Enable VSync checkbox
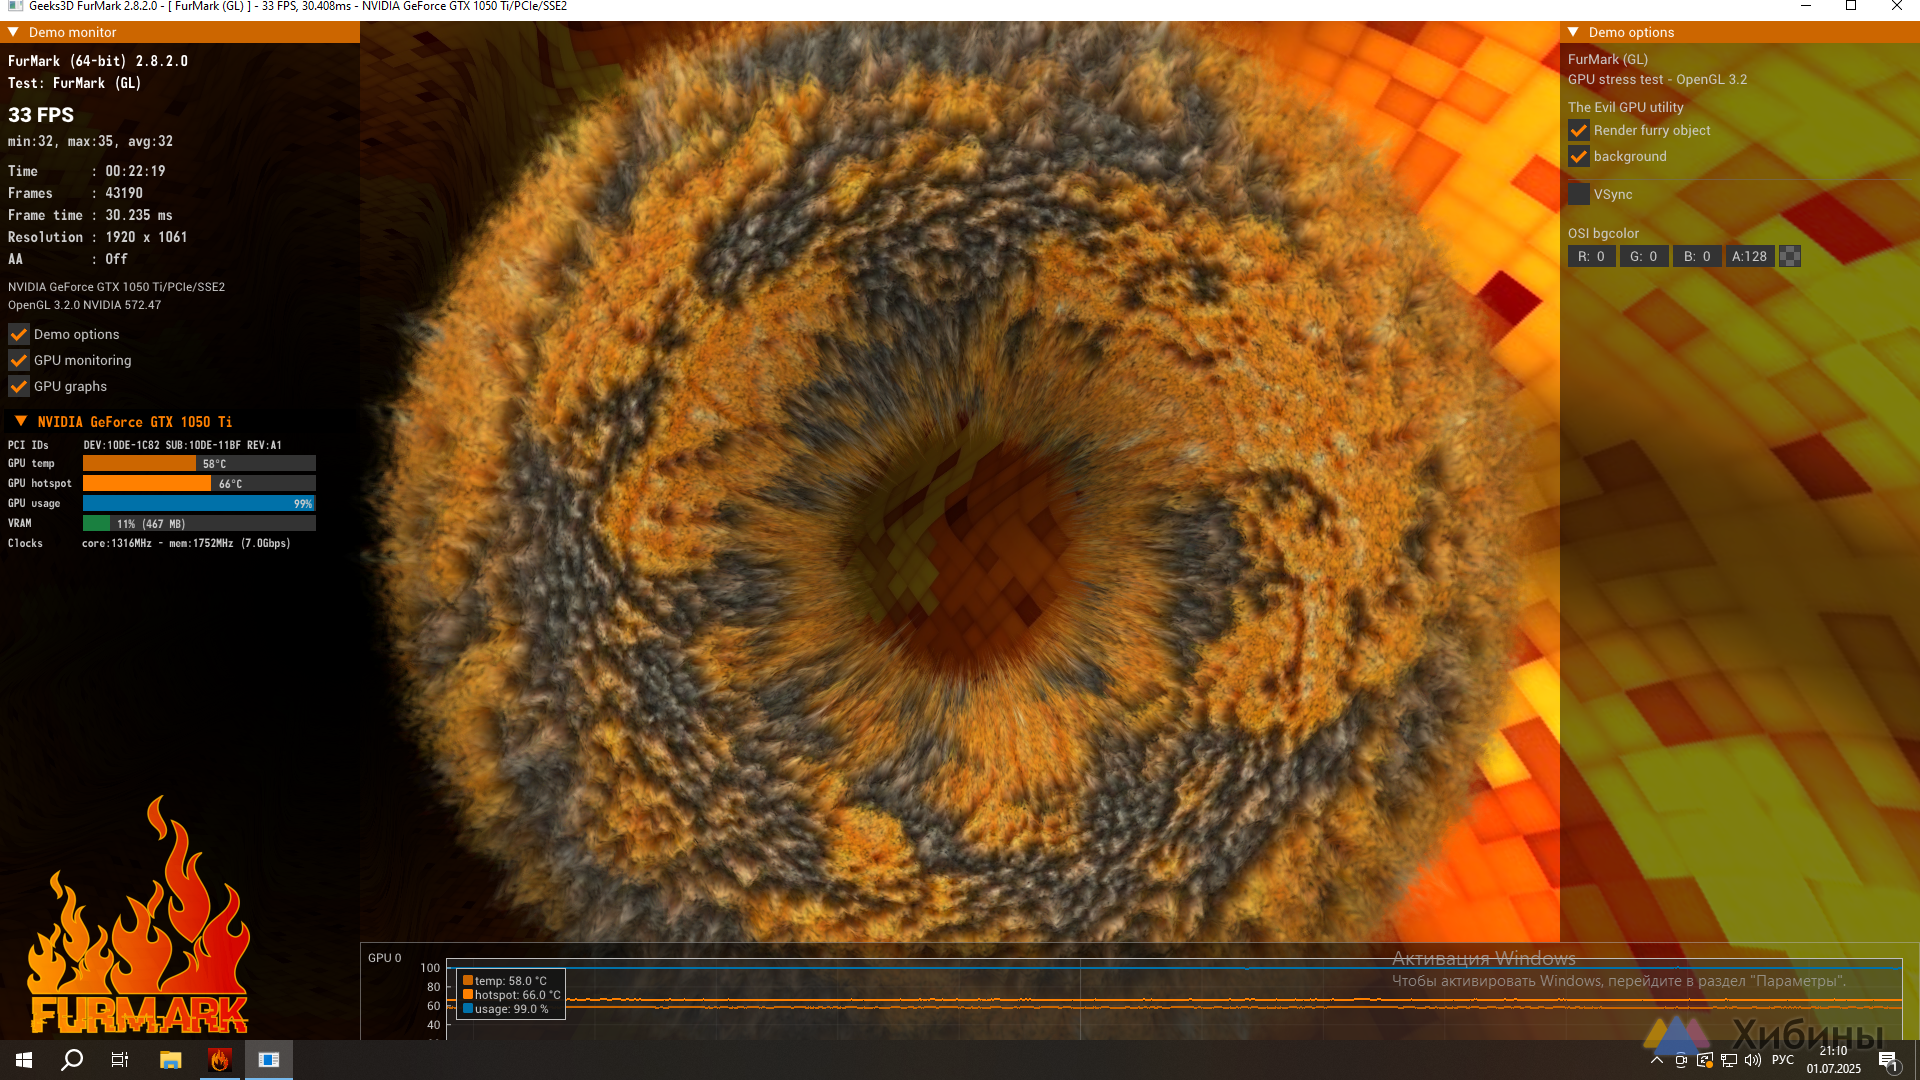 point(1579,195)
